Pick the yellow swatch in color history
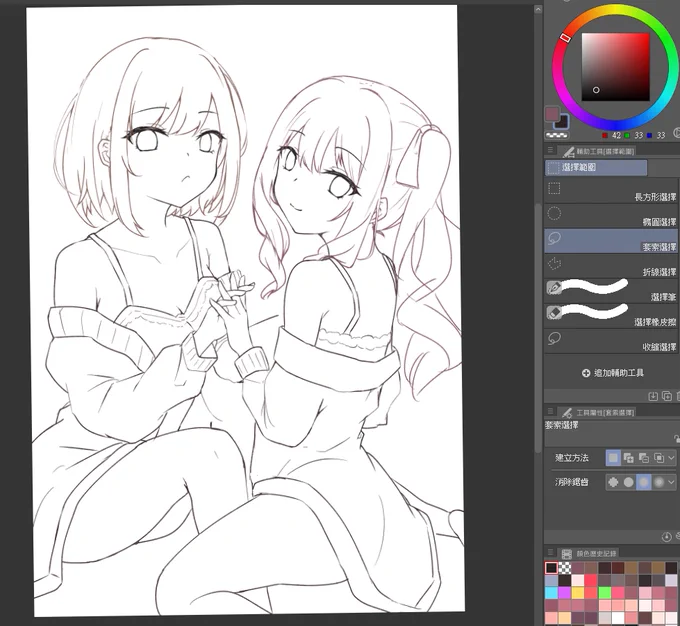The width and height of the screenshot is (680, 626). (x=578, y=593)
